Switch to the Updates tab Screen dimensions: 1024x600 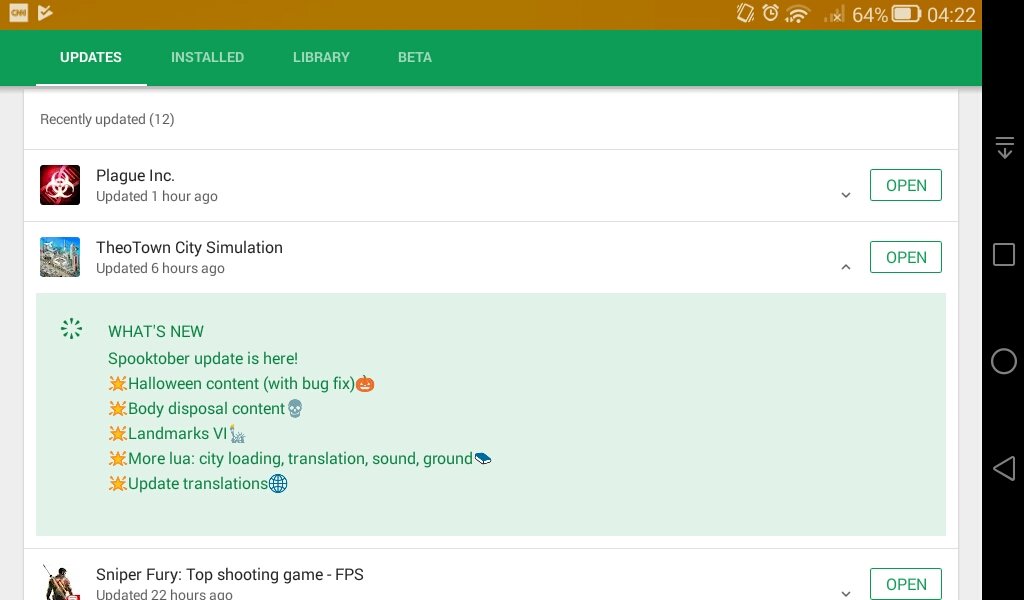91,57
